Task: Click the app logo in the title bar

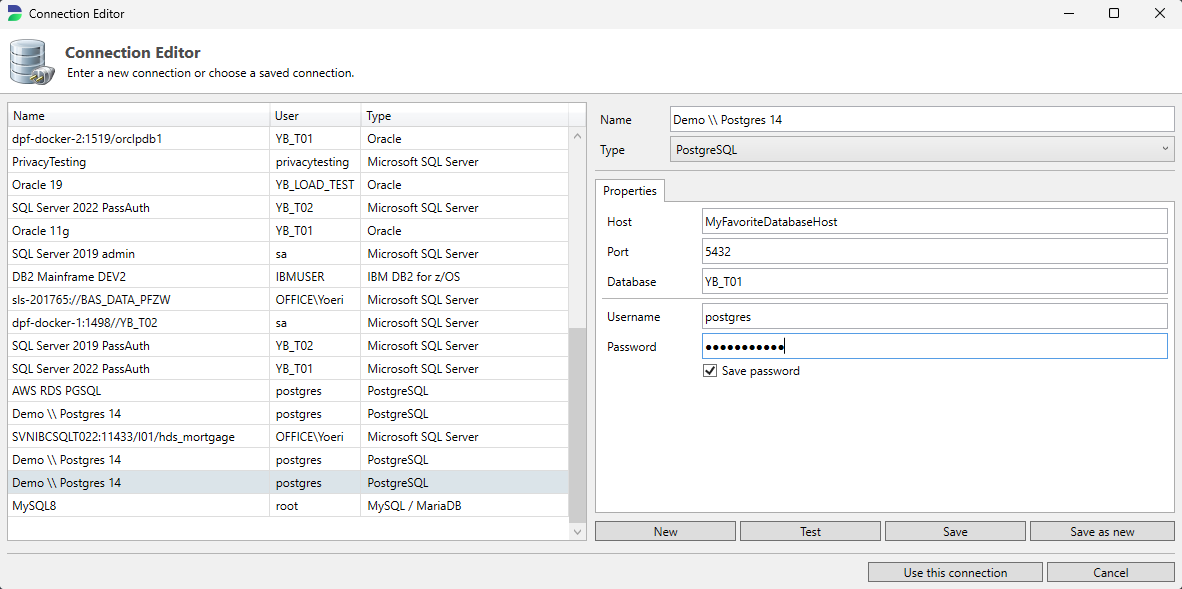Action: 14,14
